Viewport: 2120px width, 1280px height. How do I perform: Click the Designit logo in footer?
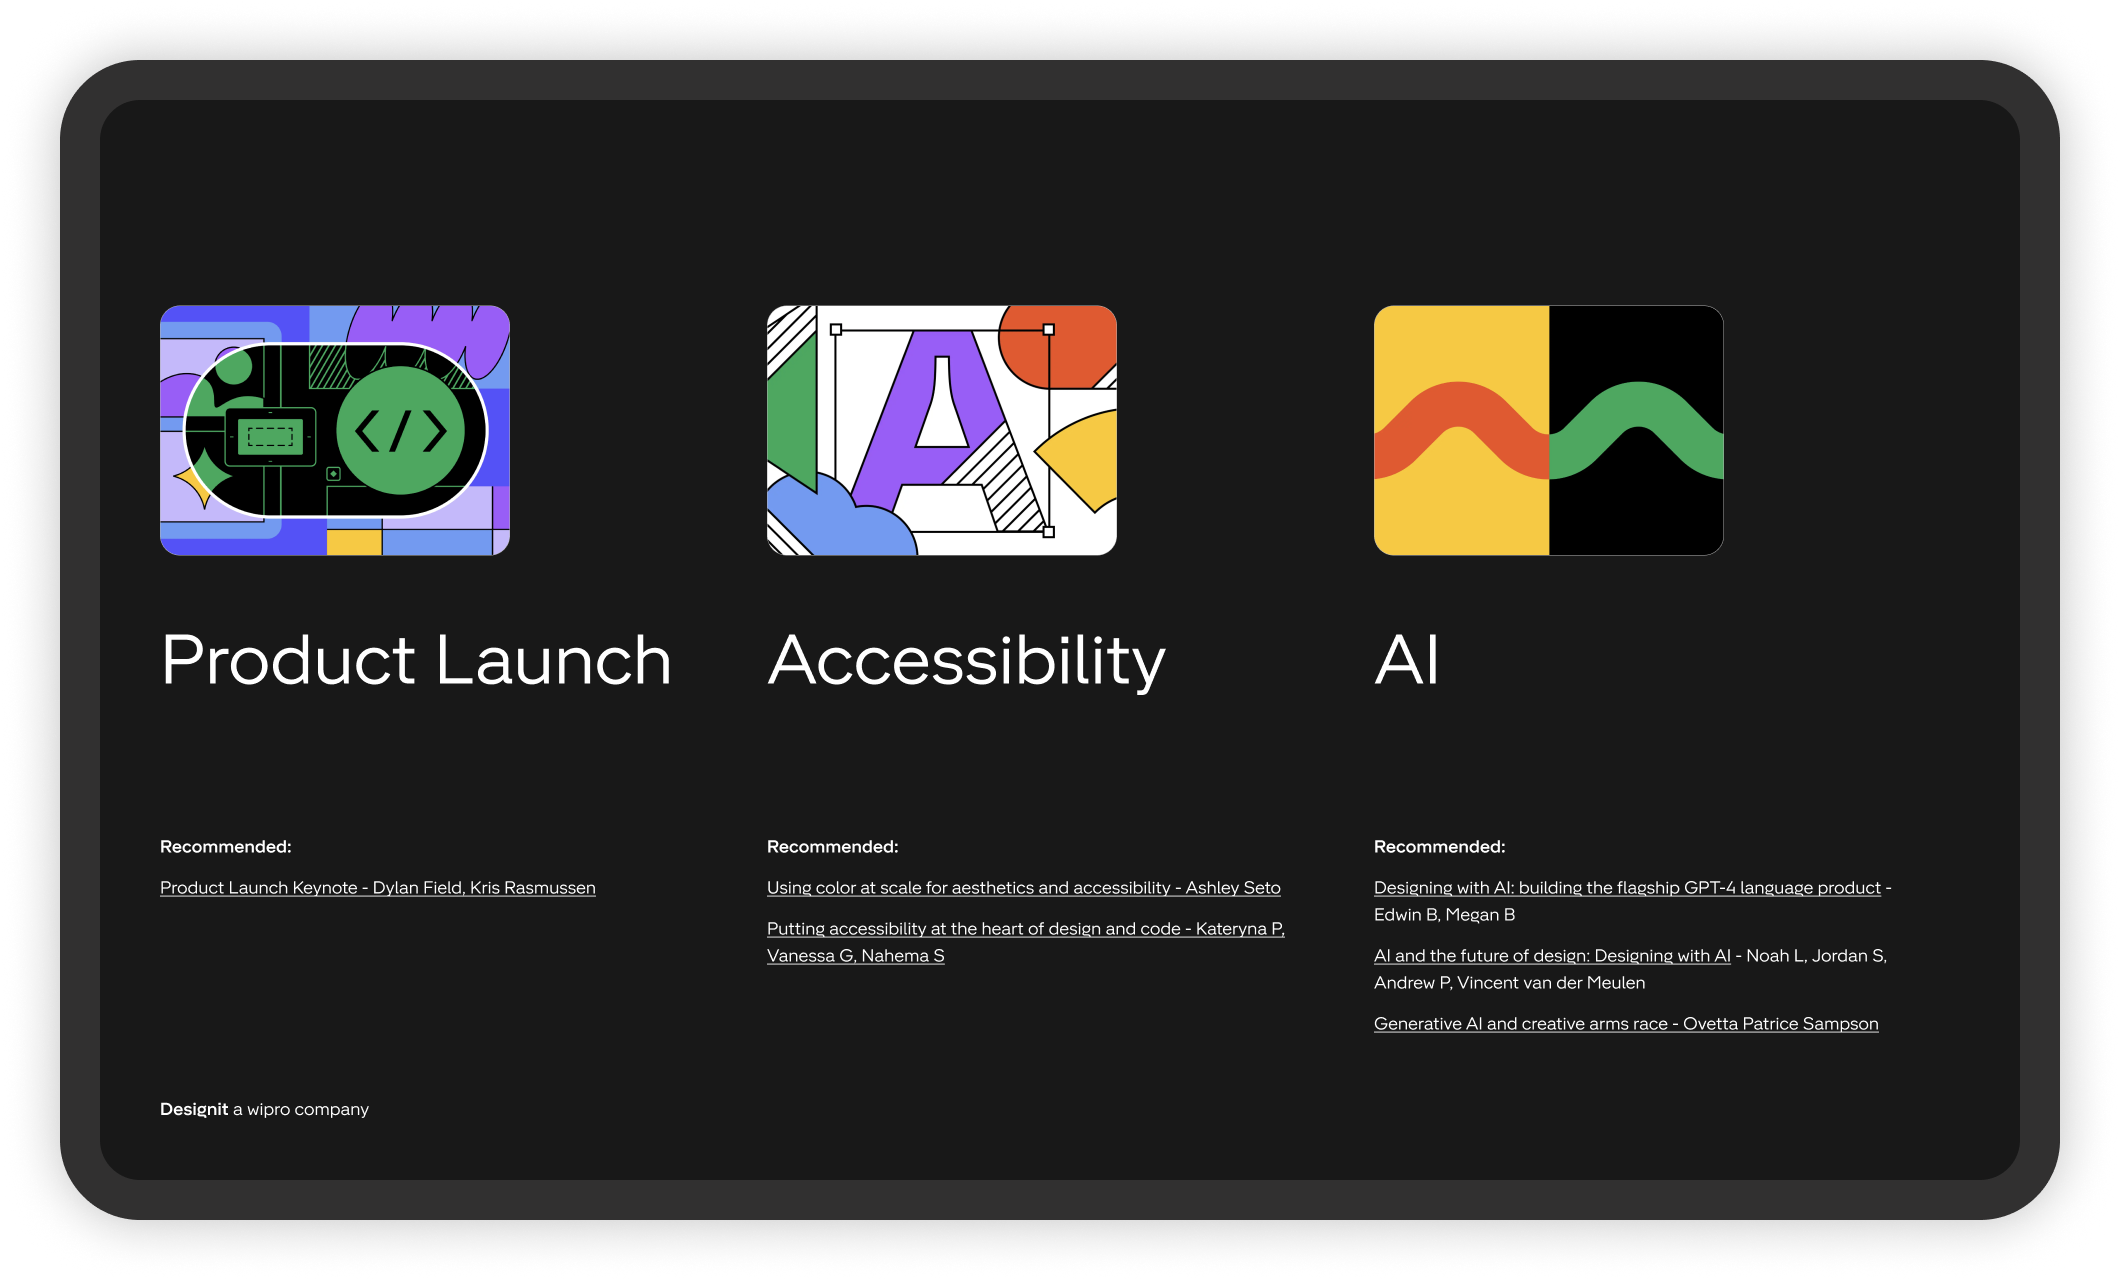click(x=194, y=1109)
